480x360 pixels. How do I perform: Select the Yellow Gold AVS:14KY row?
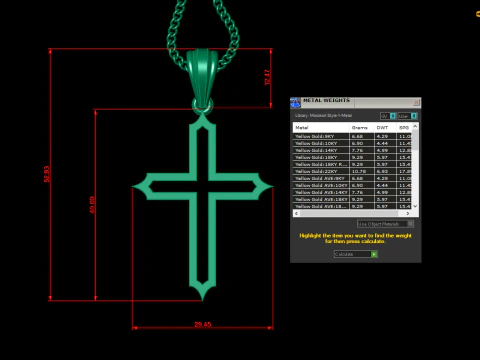point(352,192)
